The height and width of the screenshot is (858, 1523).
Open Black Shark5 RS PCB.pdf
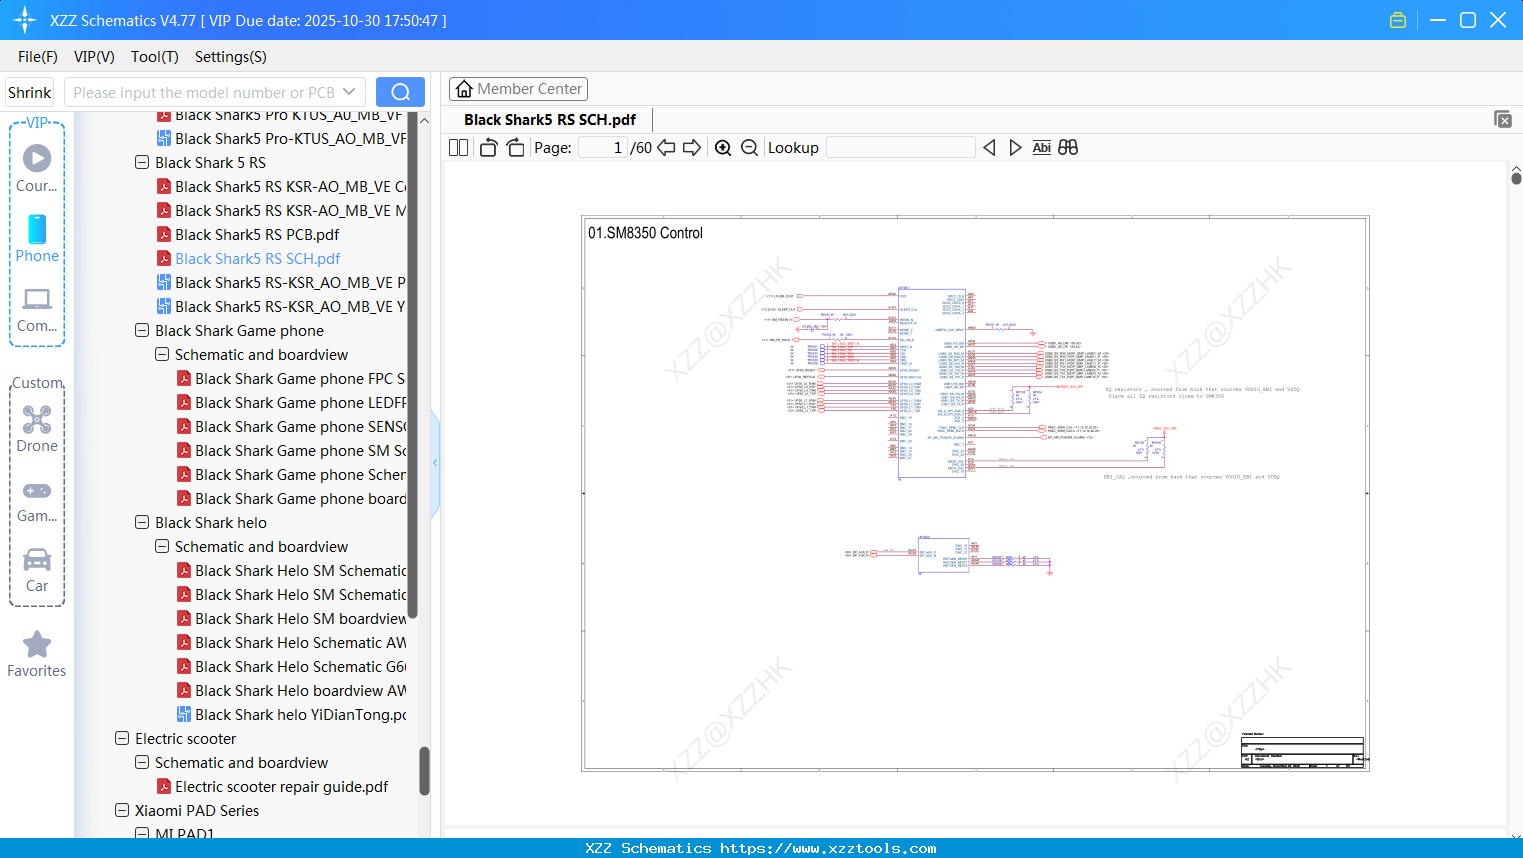tap(257, 234)
